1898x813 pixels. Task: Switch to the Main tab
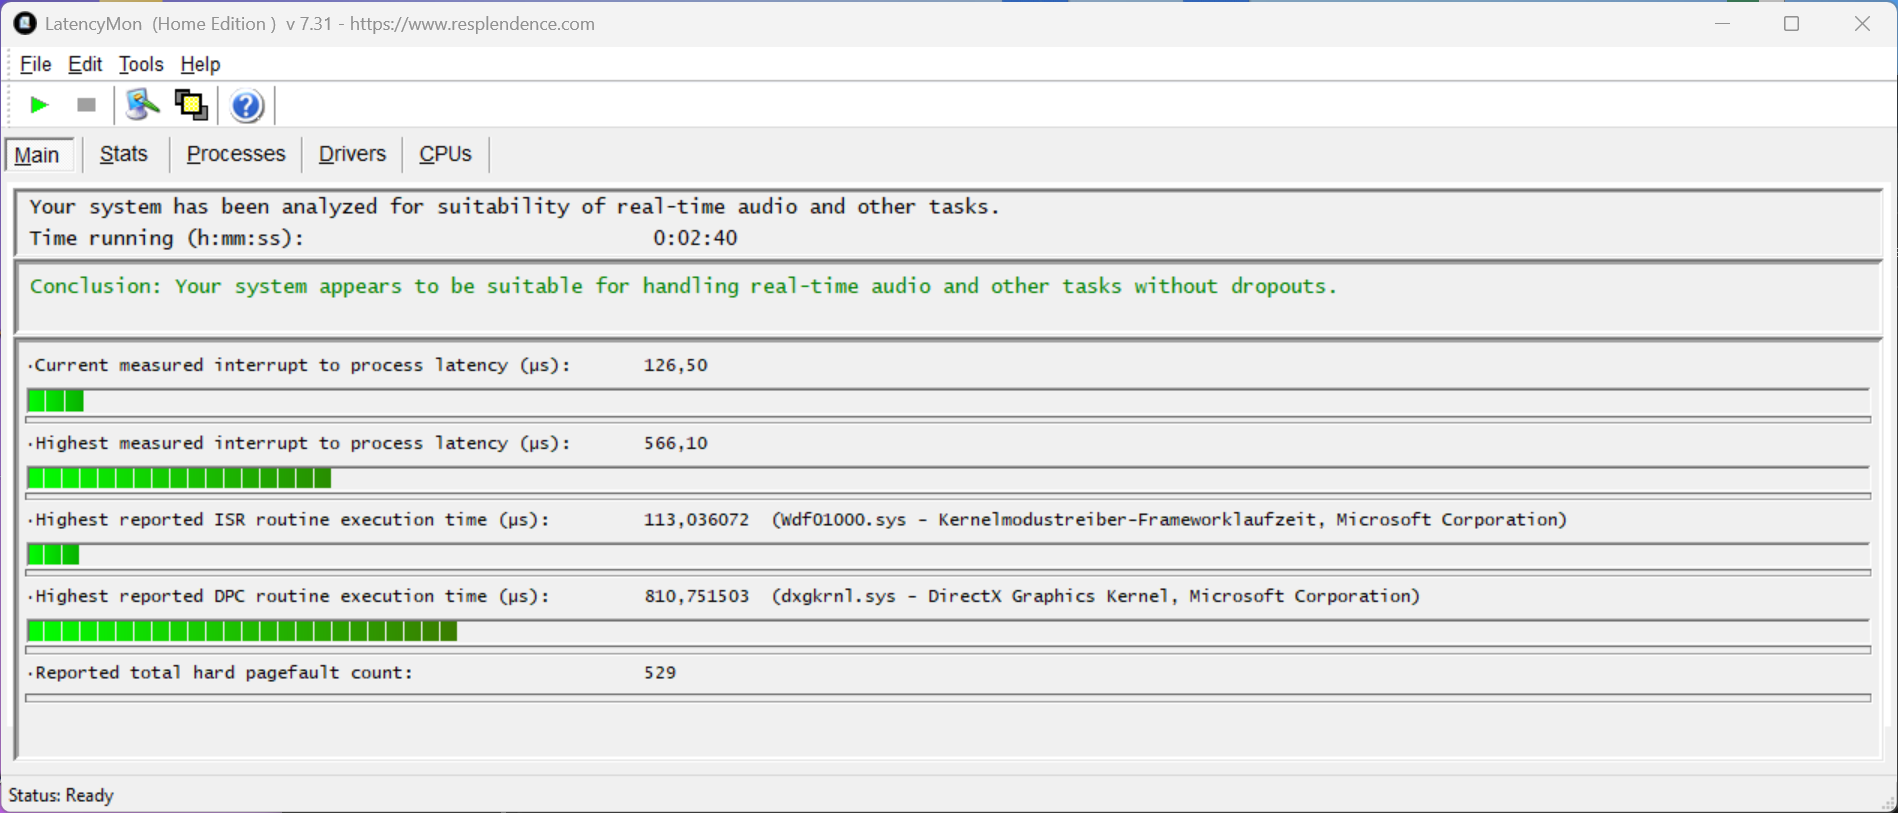pos(38,155)
